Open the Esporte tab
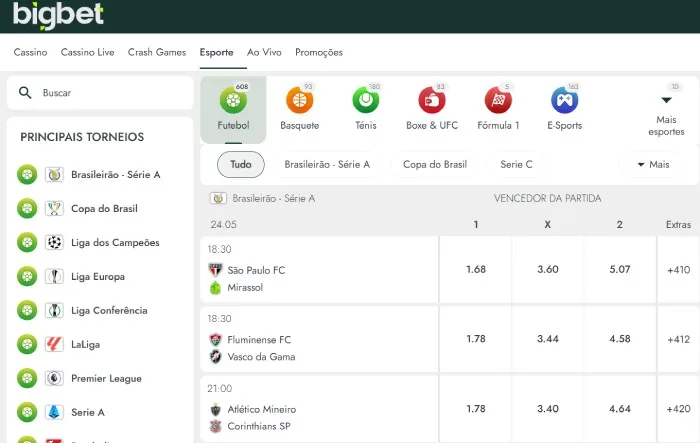This screenshot has height=443, width=700. pos(217,52)
